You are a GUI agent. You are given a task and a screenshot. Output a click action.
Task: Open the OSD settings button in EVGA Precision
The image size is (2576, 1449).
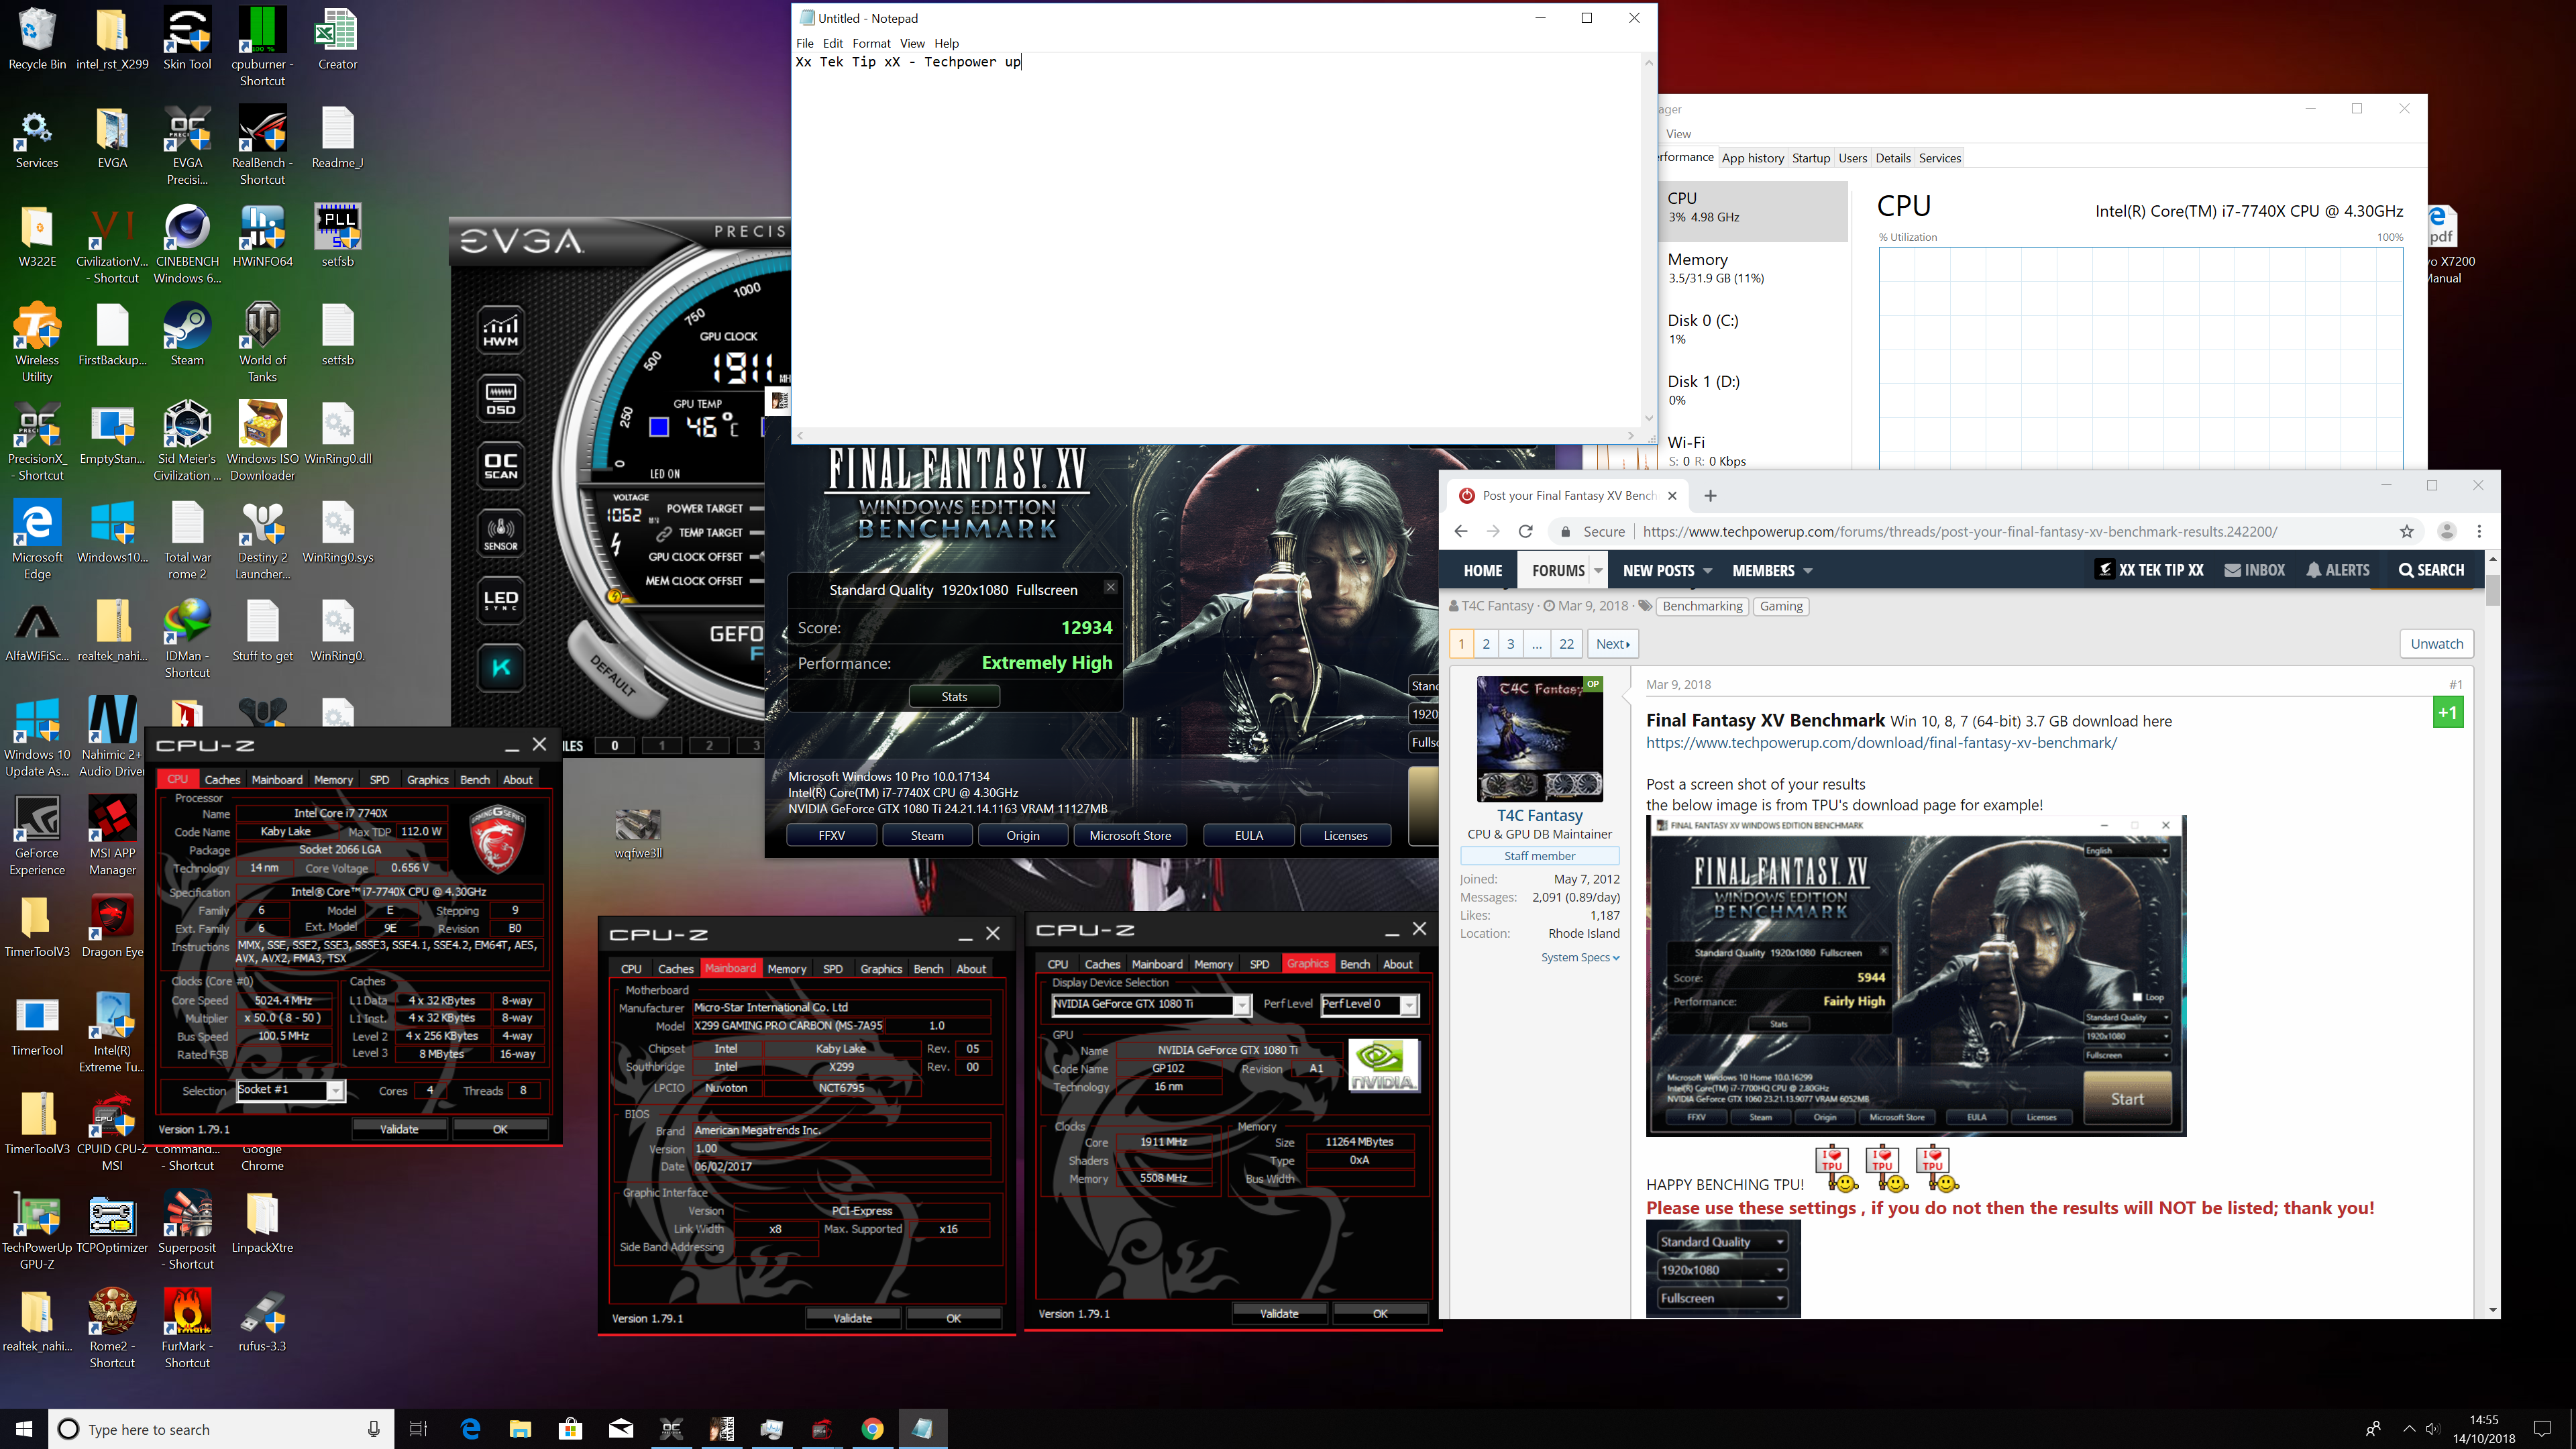pos(501,398)
